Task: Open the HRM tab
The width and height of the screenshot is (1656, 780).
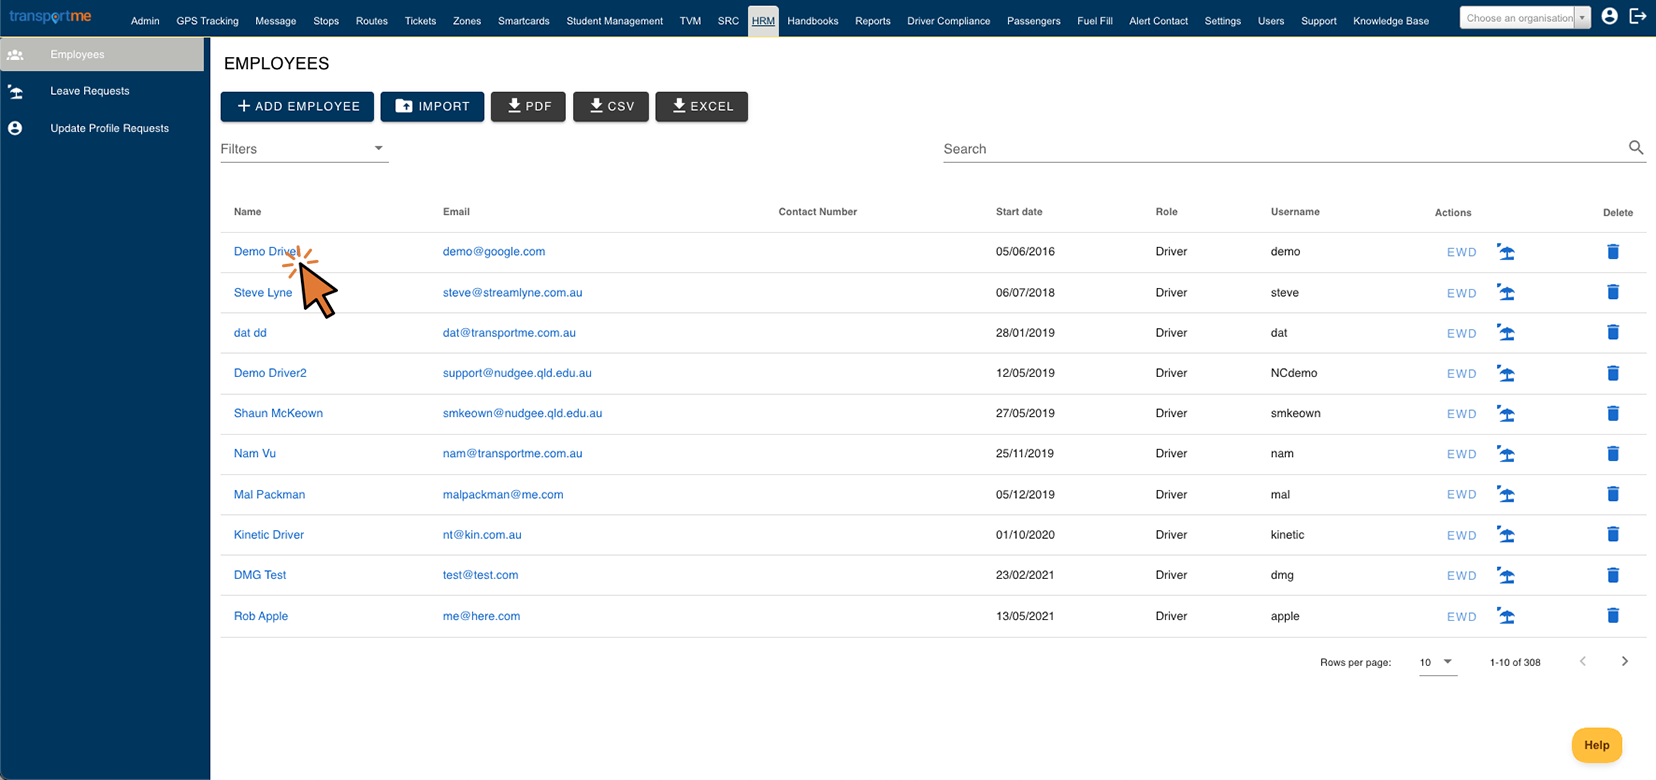Action: tap(763, 21)
